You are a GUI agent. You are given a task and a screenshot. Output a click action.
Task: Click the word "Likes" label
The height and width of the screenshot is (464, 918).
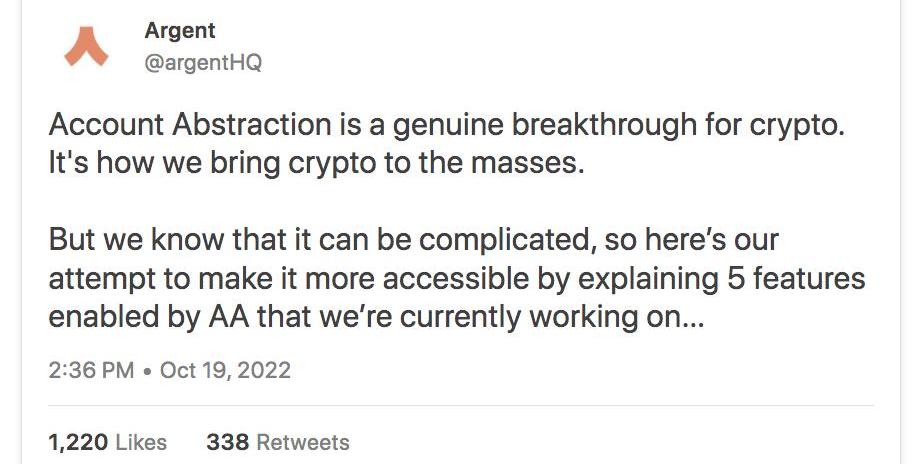pos(141,441)
